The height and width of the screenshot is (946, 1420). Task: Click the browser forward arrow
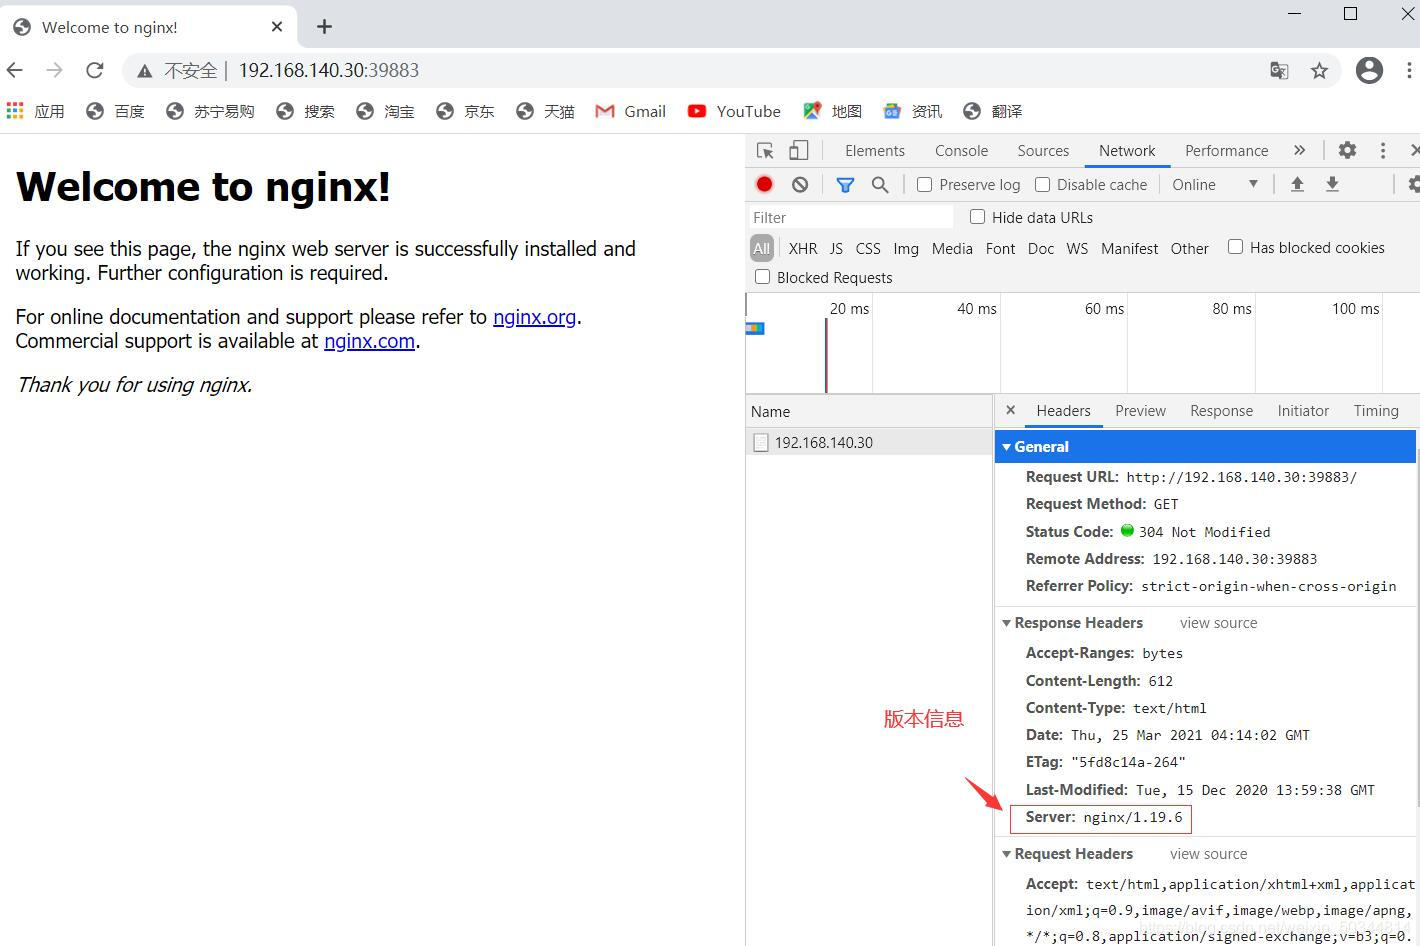coord(54,70)
